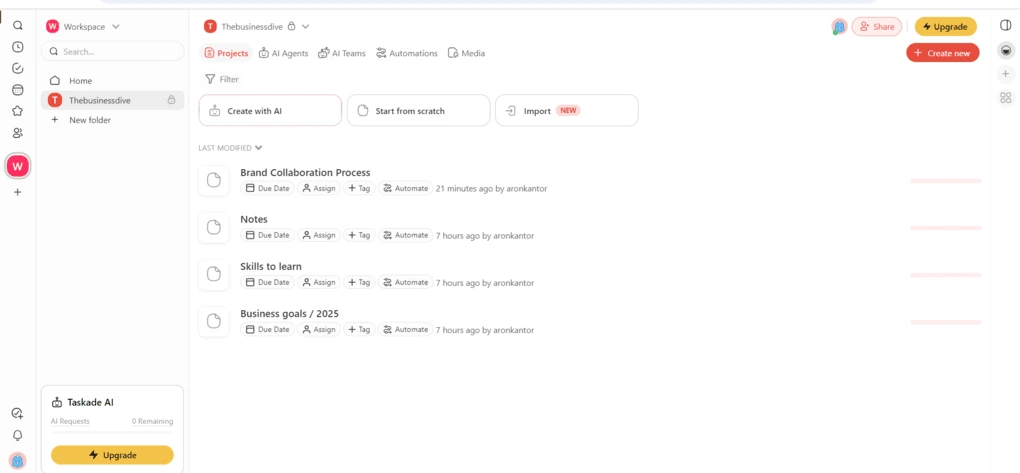1020x473 pixels.
Task: Go to Home in sidebar
Action: (x=113, y=81)
